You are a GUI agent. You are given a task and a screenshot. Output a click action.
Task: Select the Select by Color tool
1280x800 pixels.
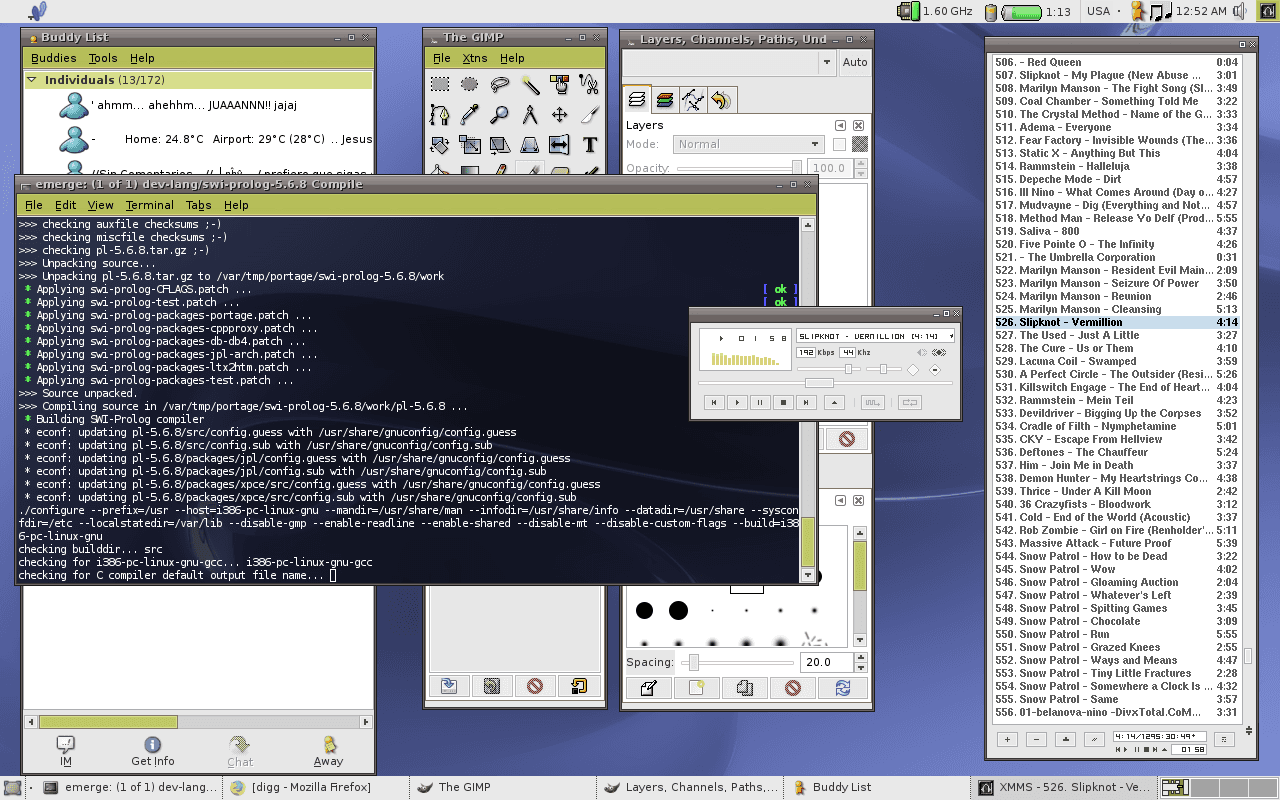(560, 85)
